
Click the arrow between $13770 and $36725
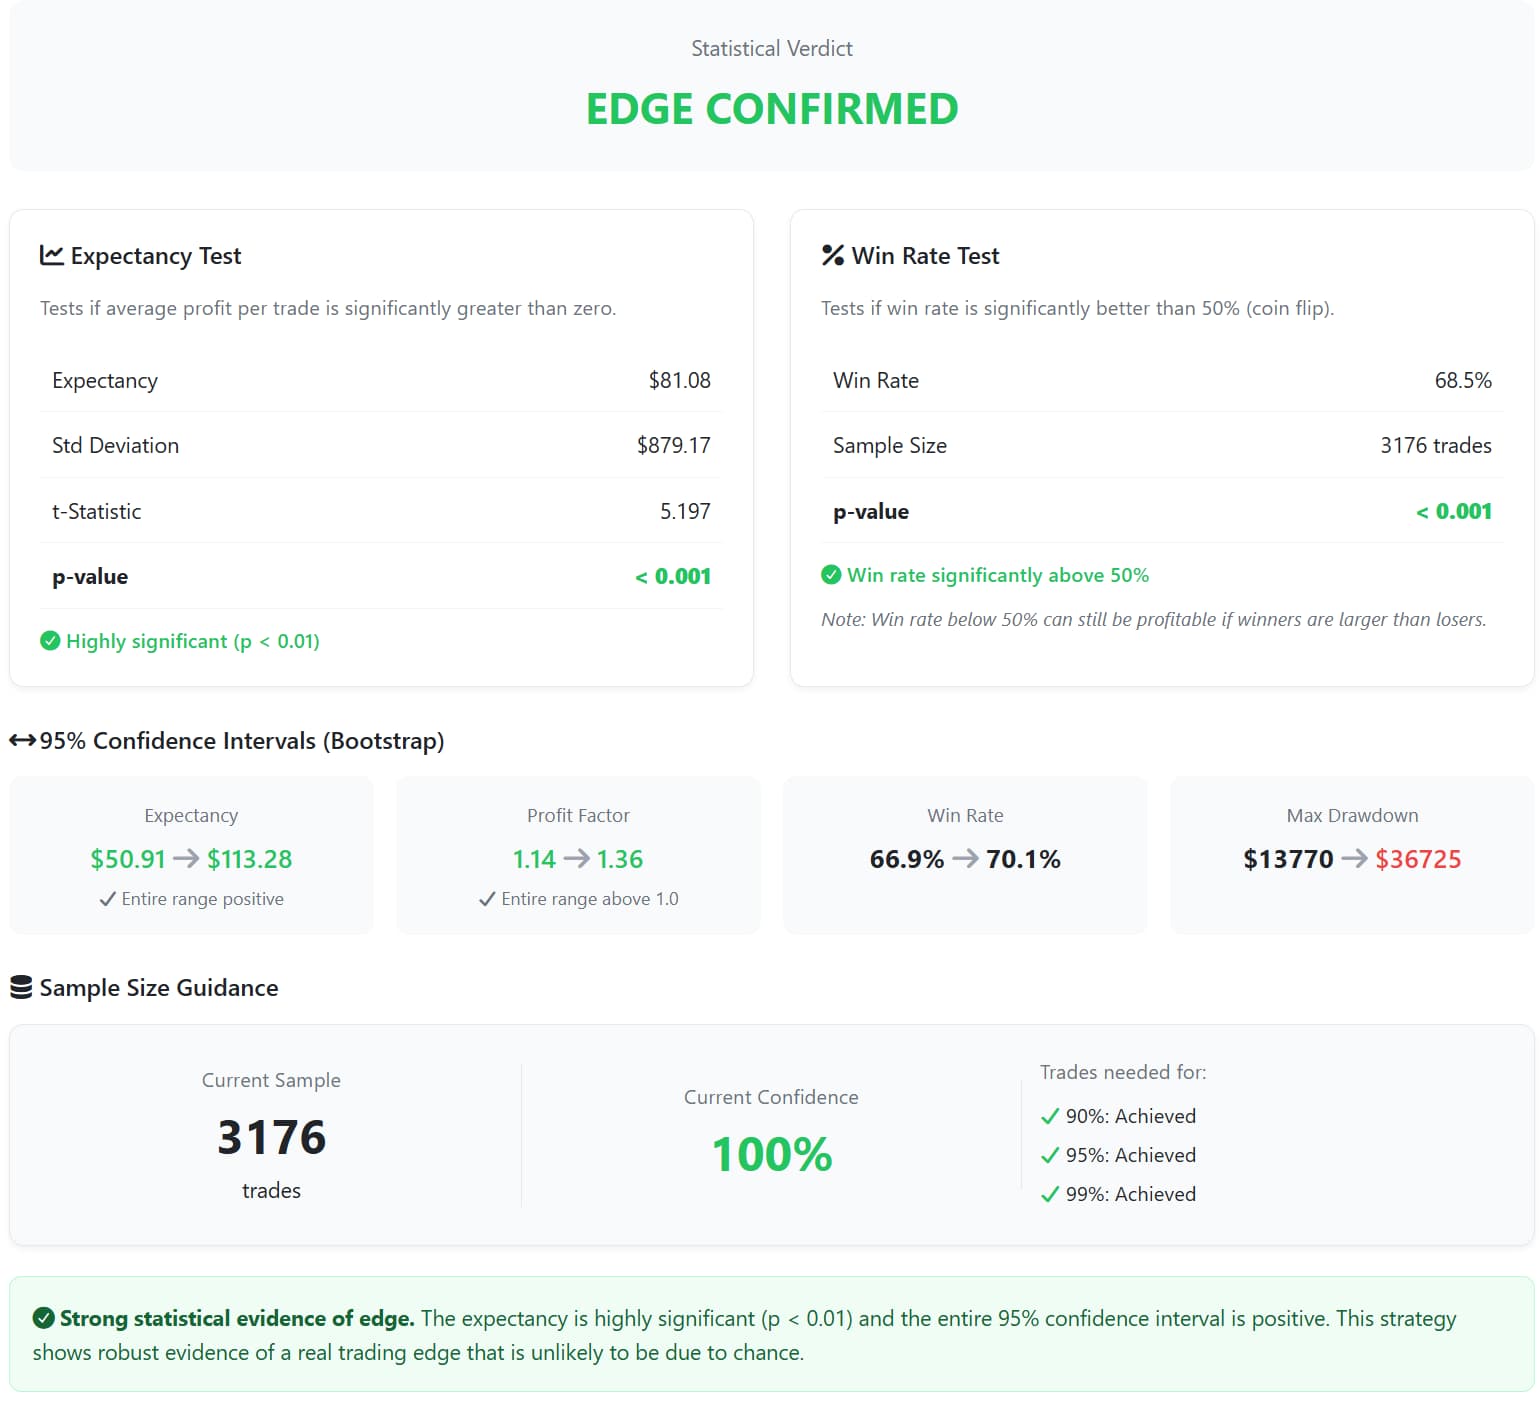tap(1354, 859)
